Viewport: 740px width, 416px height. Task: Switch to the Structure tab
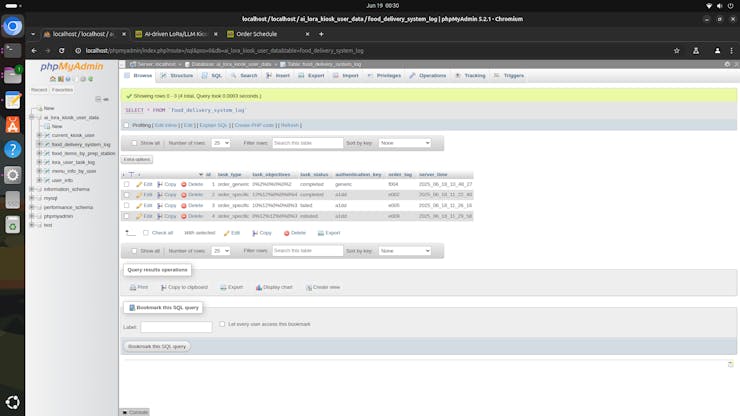[x=177, y=76]
